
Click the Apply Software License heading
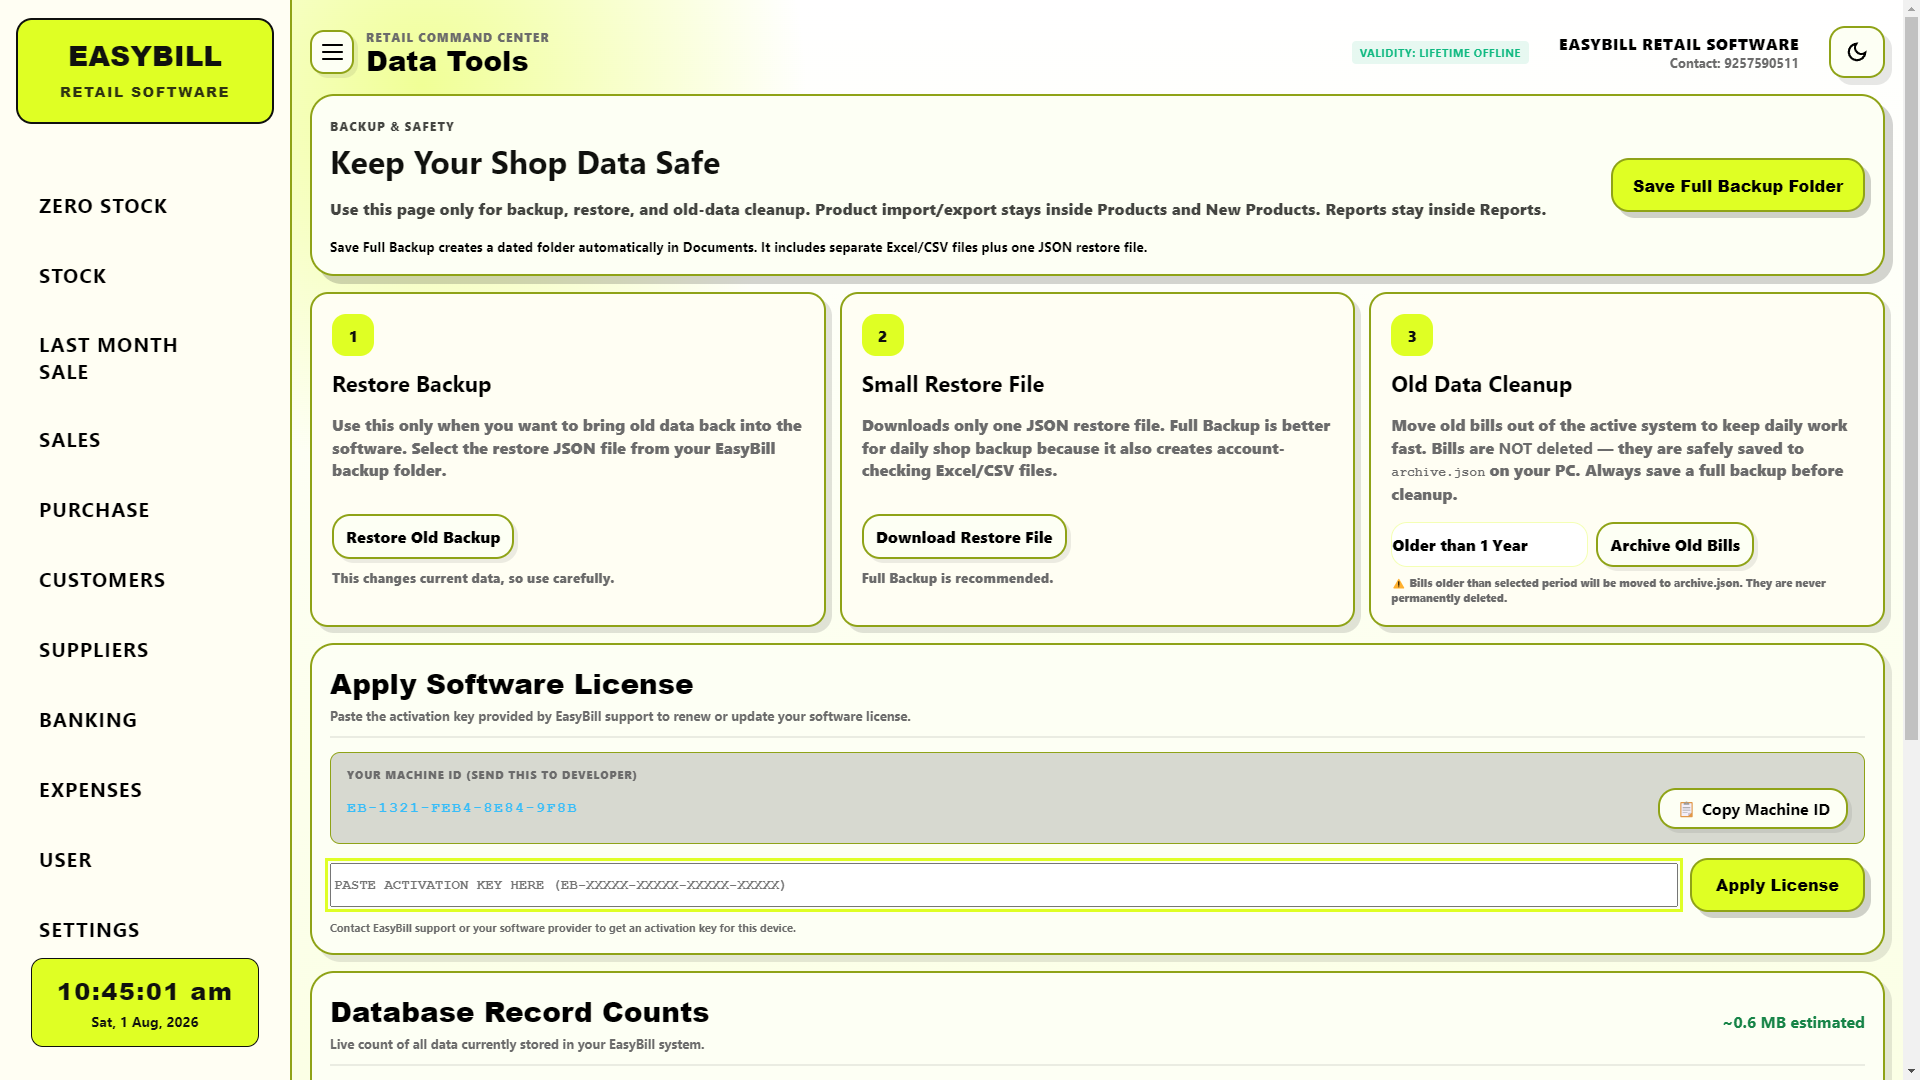click(511, 684)
